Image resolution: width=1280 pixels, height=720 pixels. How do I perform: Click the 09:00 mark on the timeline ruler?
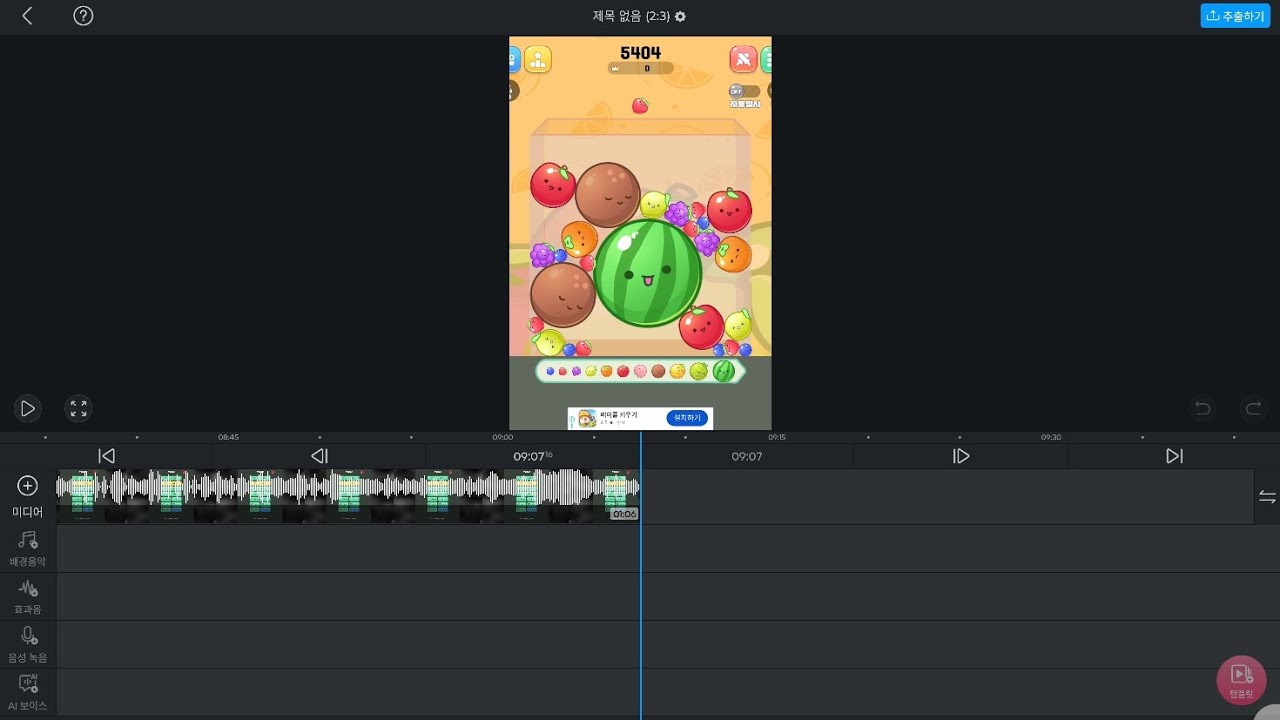[502, 437]
